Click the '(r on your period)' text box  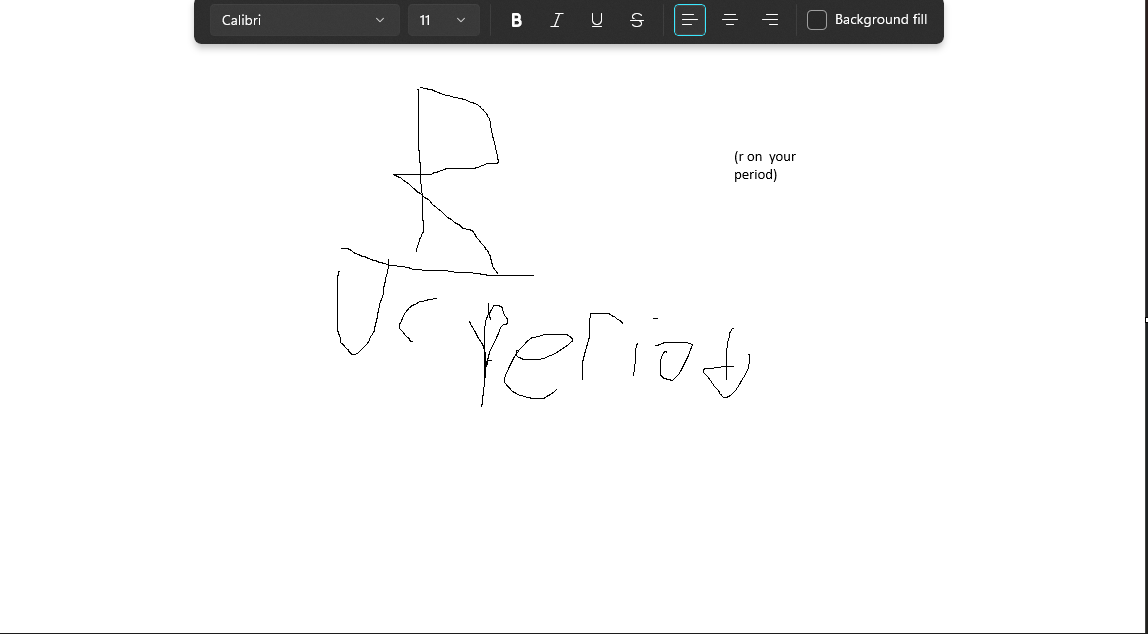pyautogui.click(x=765, y=165)
